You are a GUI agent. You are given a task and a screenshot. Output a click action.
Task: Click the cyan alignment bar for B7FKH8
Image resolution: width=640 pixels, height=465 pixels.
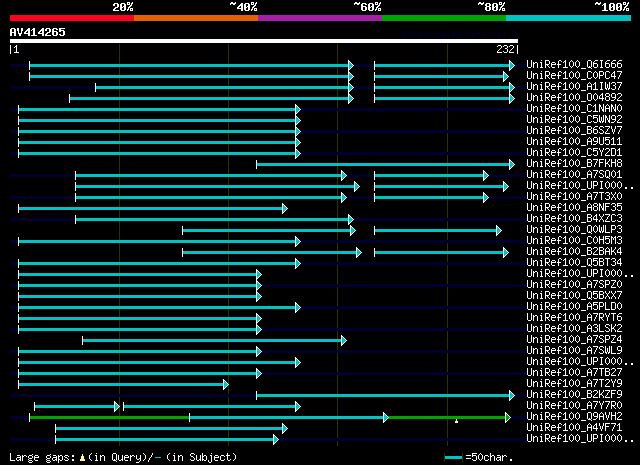[385, 165]
